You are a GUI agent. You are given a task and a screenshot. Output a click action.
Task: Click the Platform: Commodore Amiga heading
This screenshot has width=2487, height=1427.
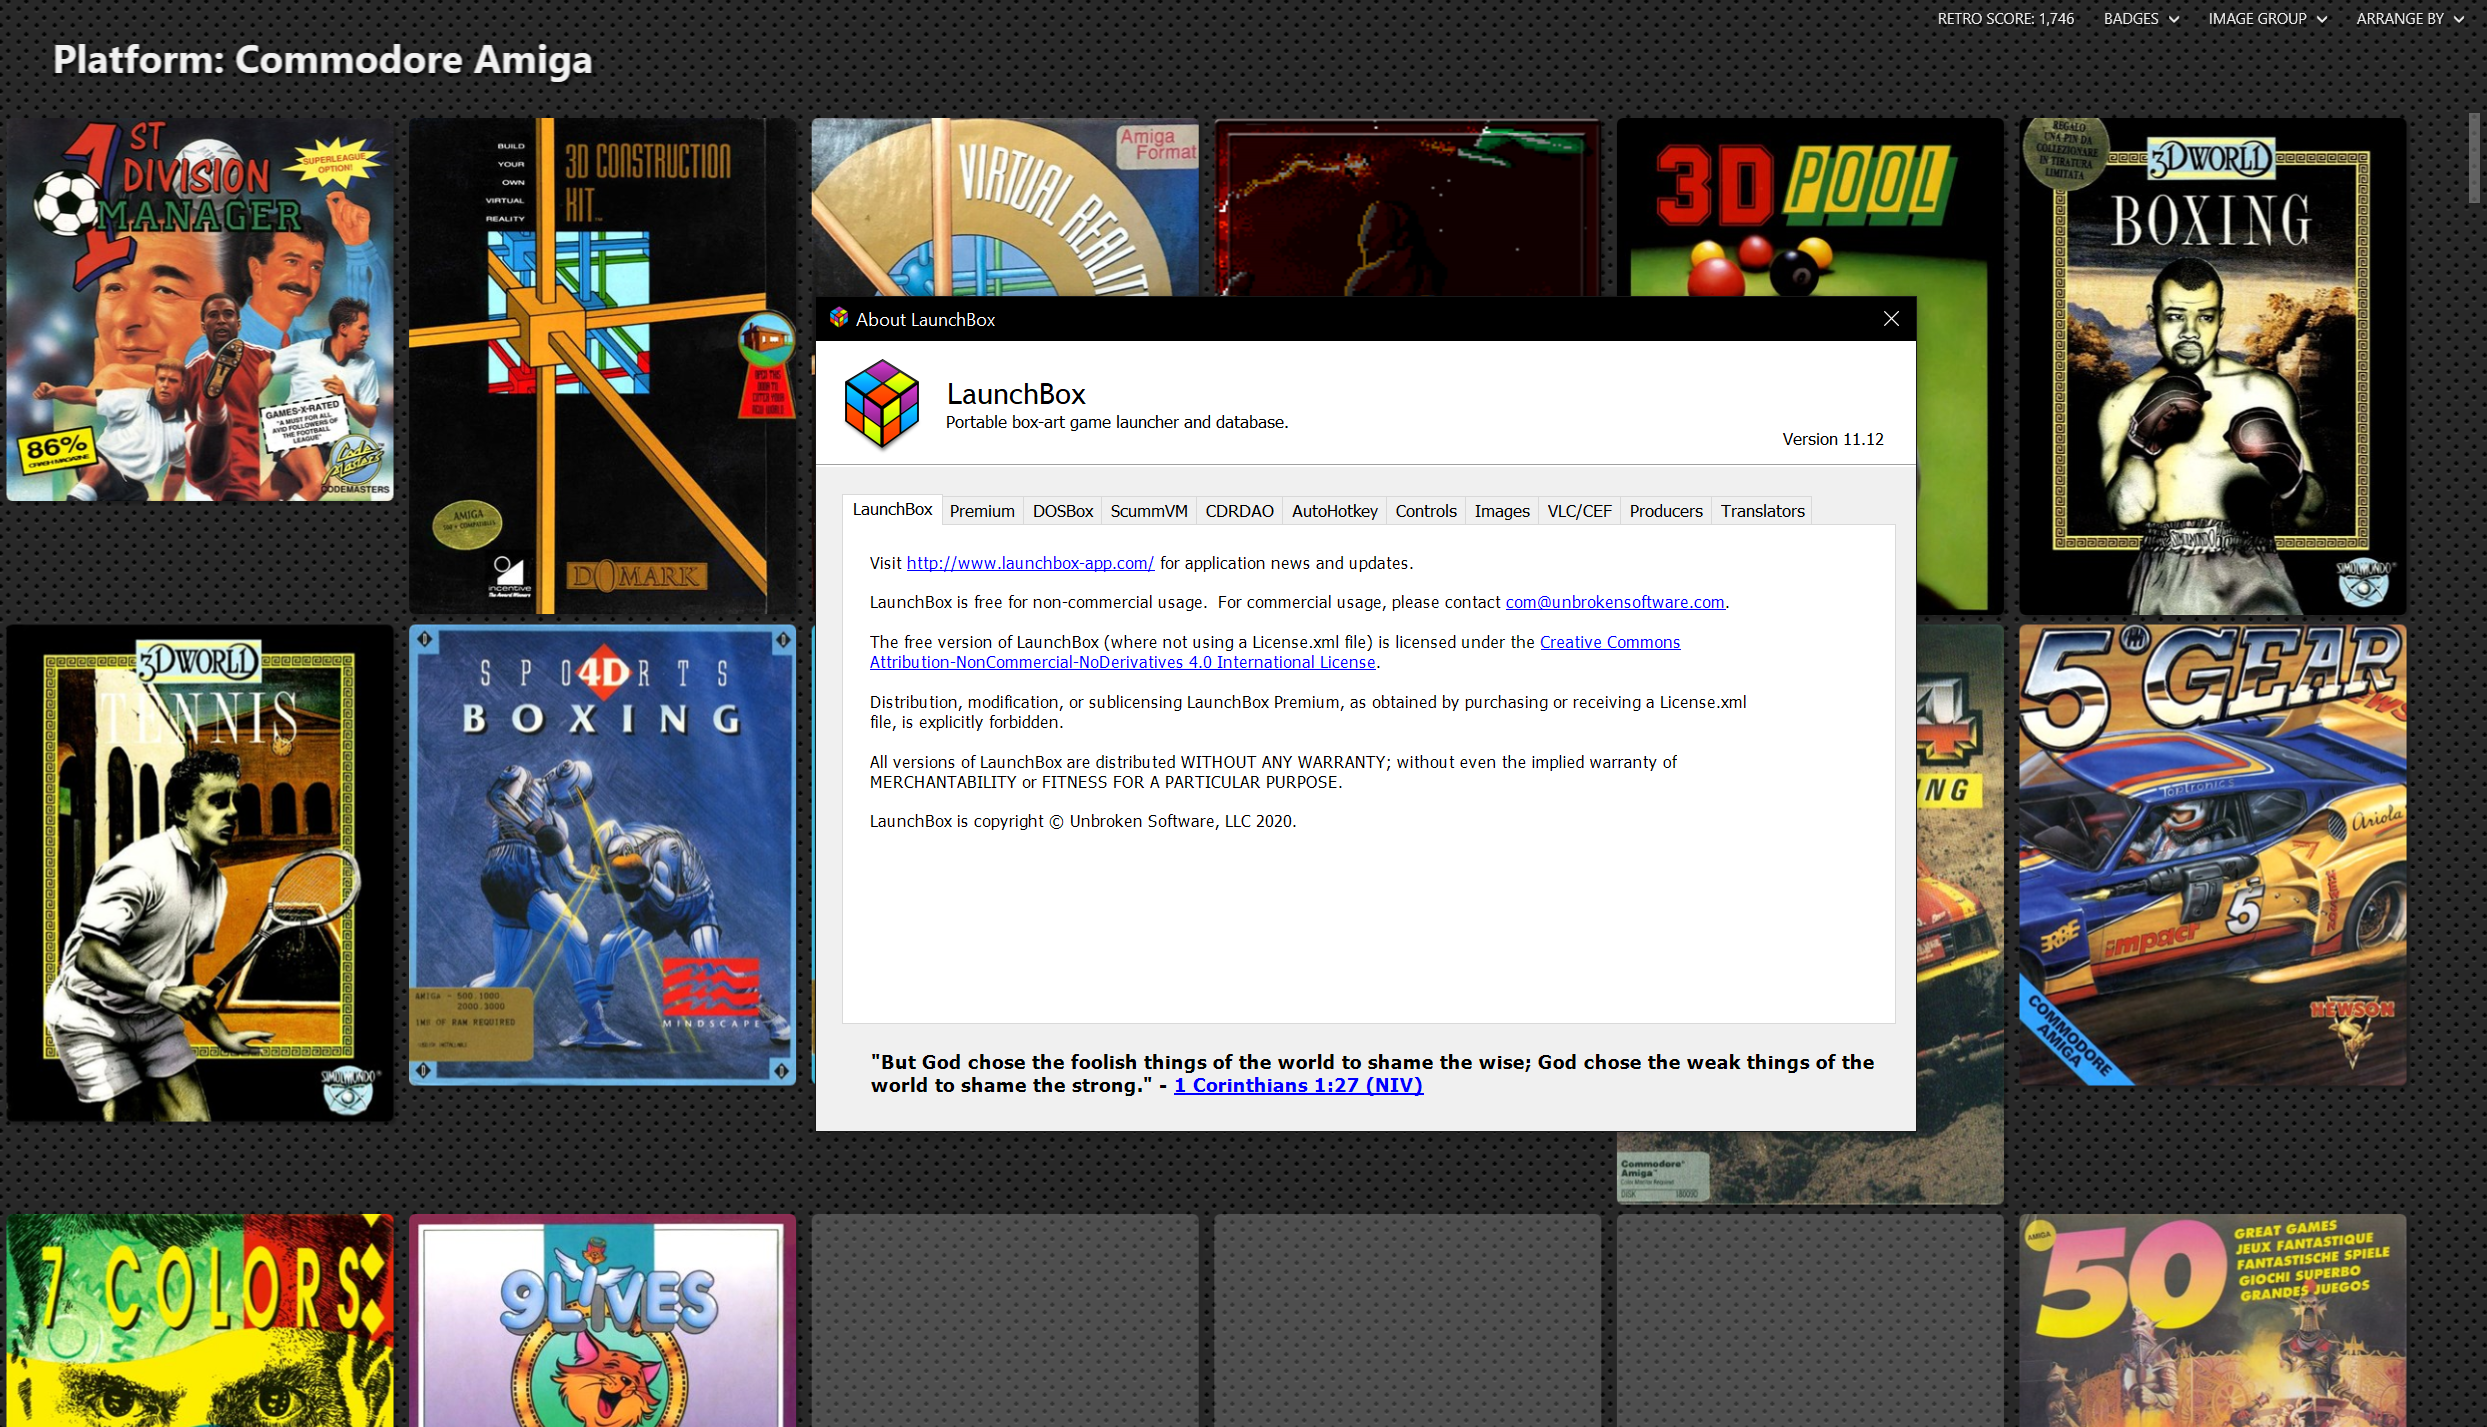pyautogui.click(x=322, y=59)
